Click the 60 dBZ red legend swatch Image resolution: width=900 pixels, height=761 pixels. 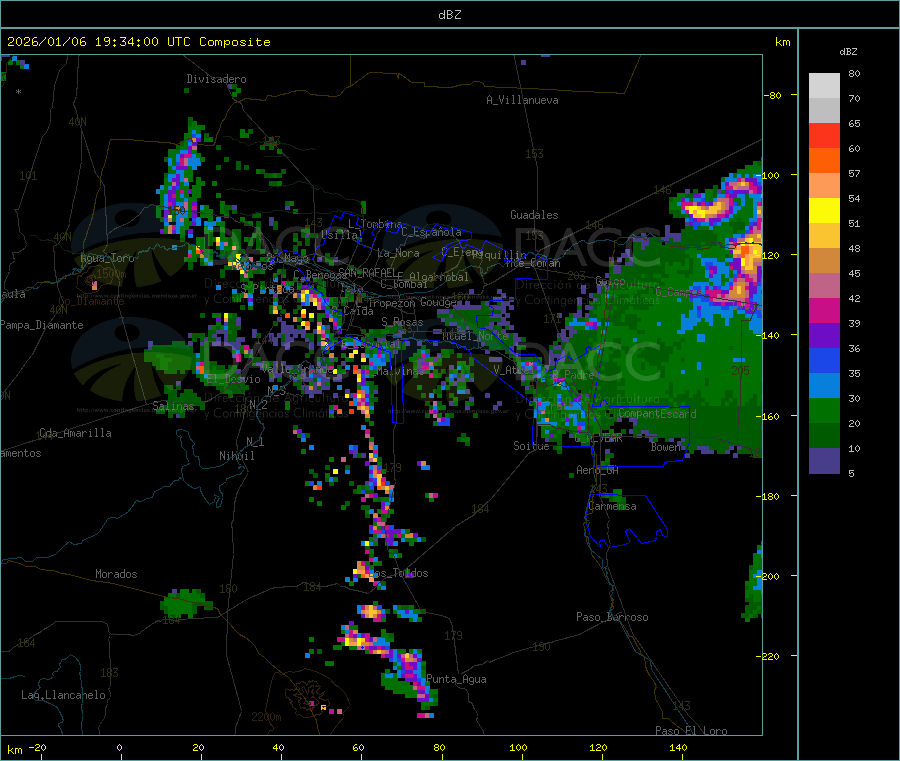click(x=824, y=135)
